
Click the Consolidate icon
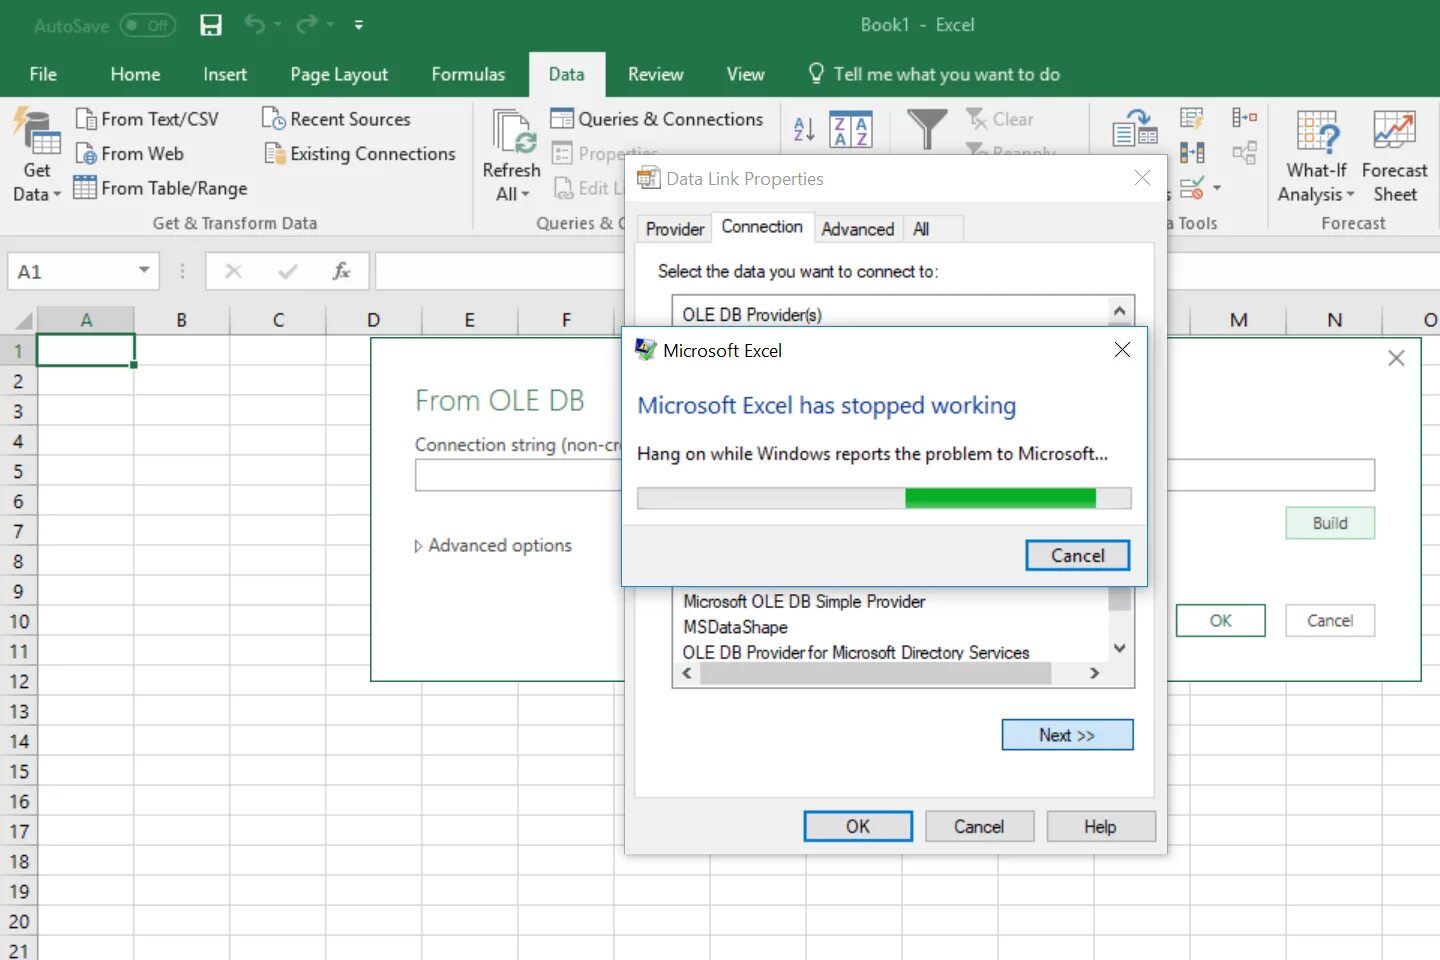pos(1244,118)
